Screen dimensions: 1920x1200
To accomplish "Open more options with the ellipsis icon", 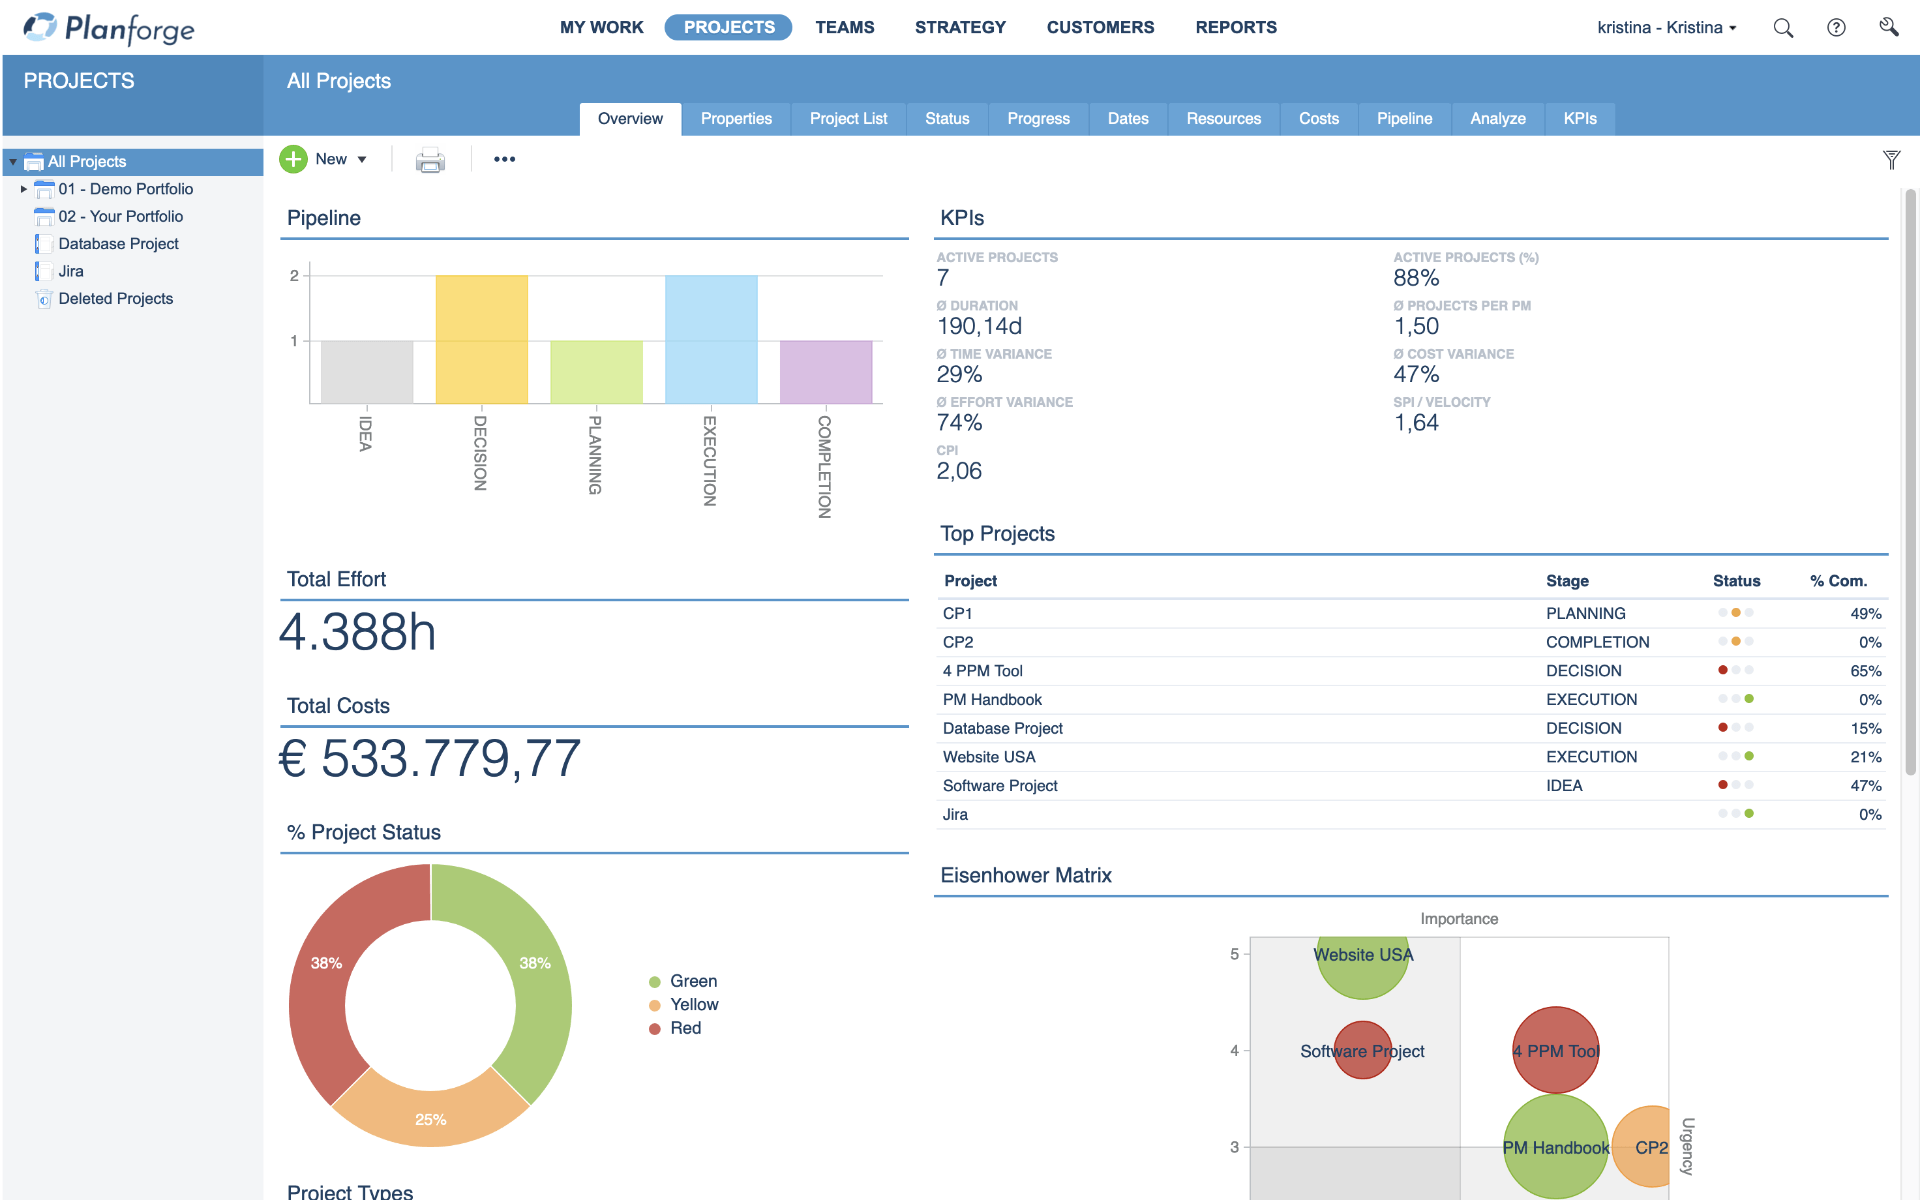I will coord(505,159).
